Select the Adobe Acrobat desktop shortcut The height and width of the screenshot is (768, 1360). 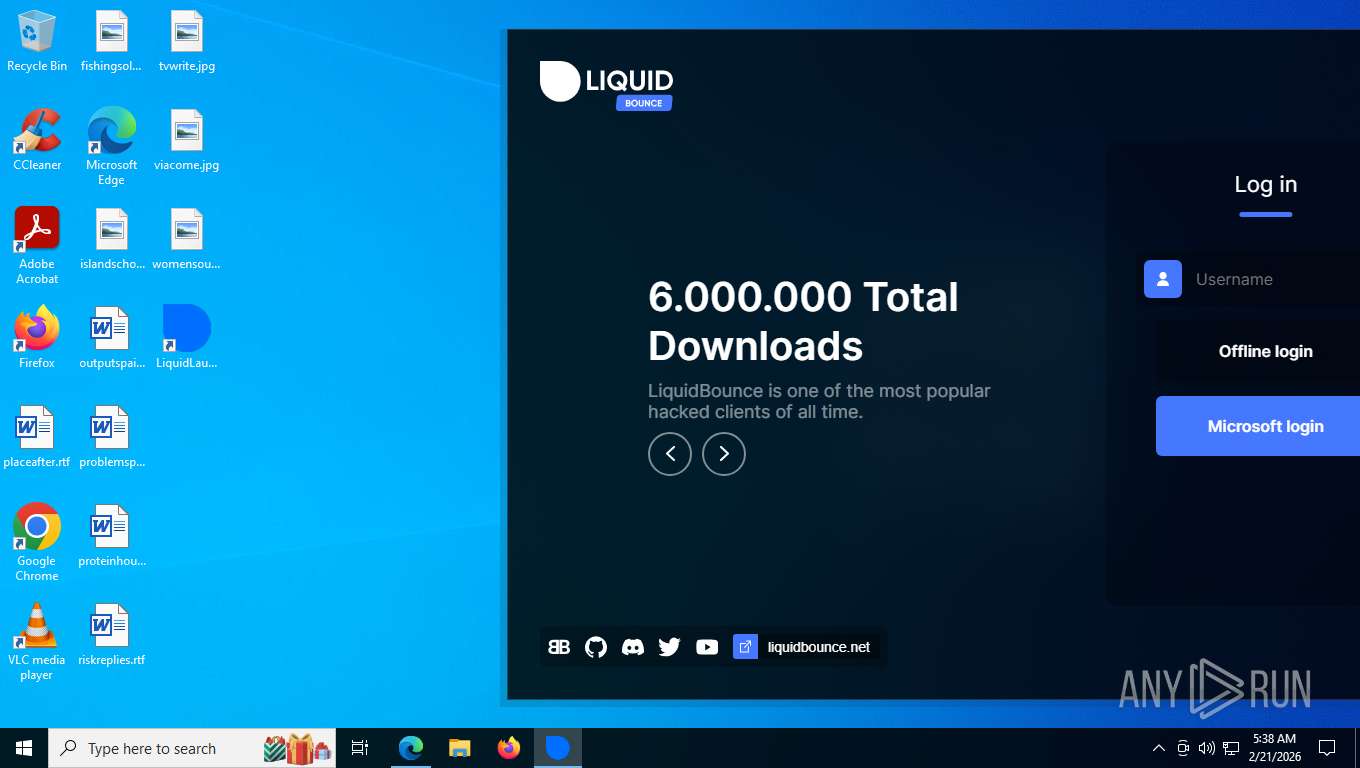point(37,246)
